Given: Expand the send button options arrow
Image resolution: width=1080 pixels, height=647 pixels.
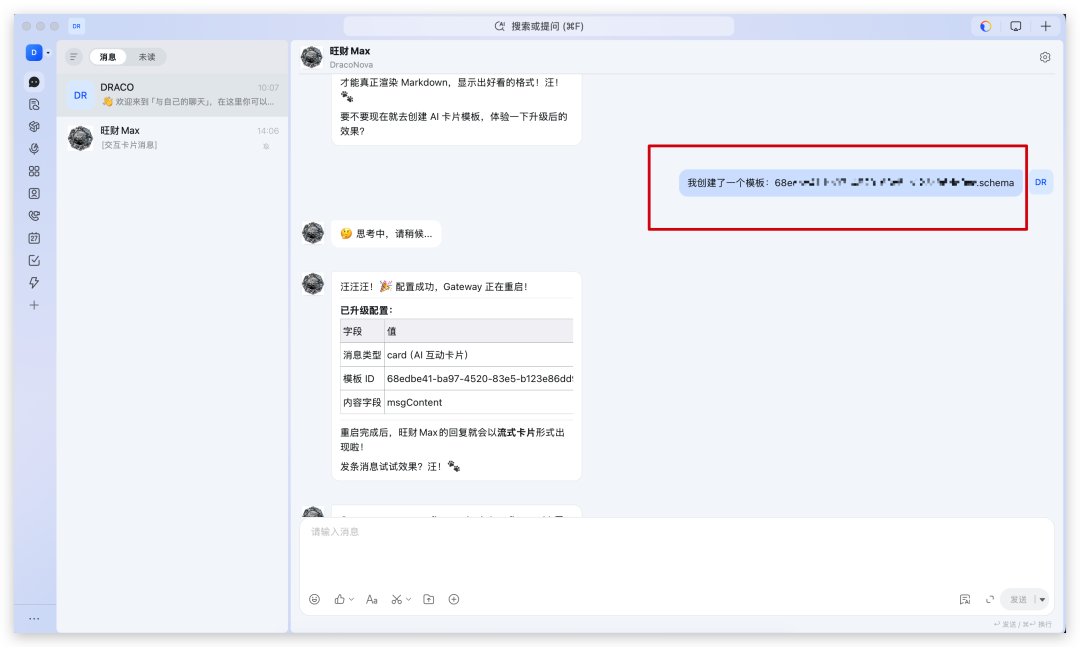Looking at the screenshot, I should [x=1042, y=600].
